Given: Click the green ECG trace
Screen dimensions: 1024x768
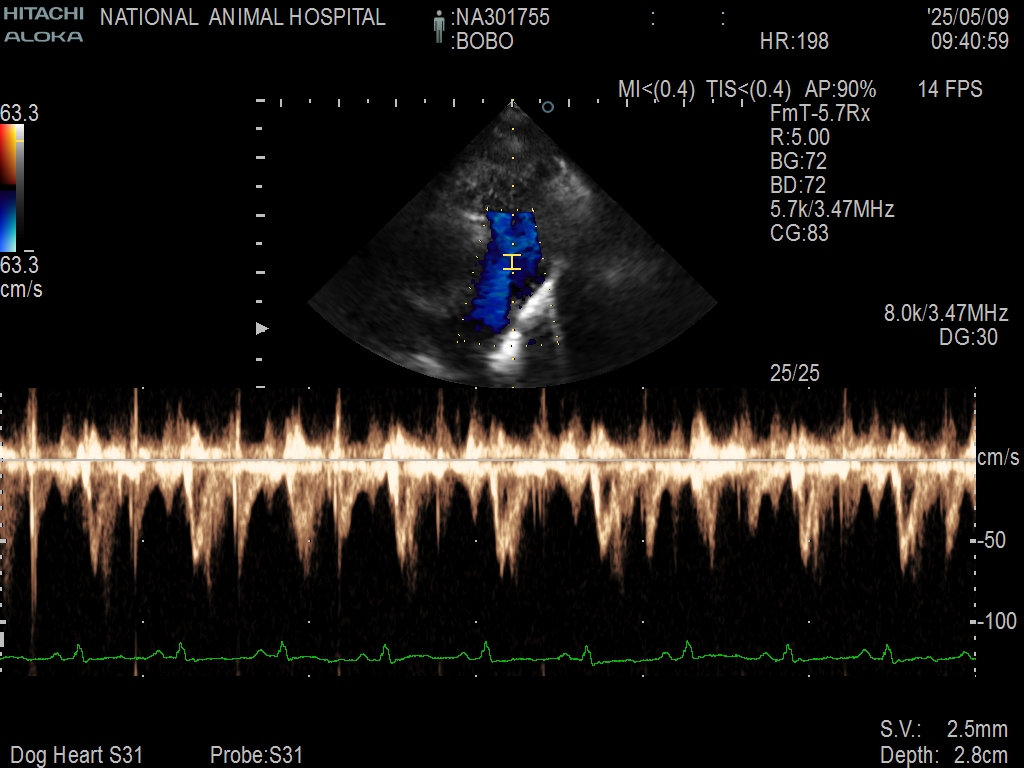Looking at the screenshot, I should 488,655.
